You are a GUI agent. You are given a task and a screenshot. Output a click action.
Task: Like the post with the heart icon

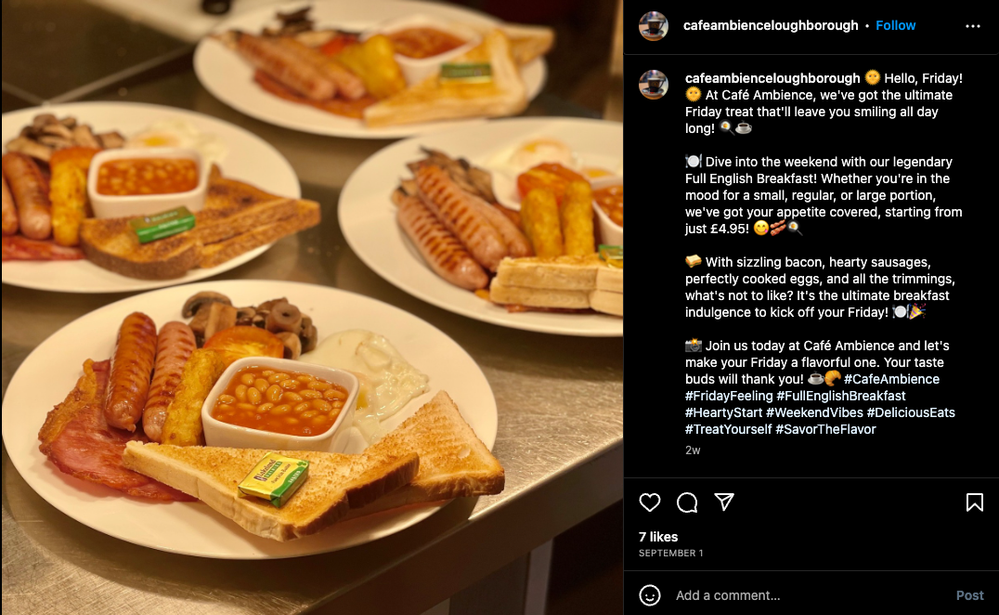650,502
